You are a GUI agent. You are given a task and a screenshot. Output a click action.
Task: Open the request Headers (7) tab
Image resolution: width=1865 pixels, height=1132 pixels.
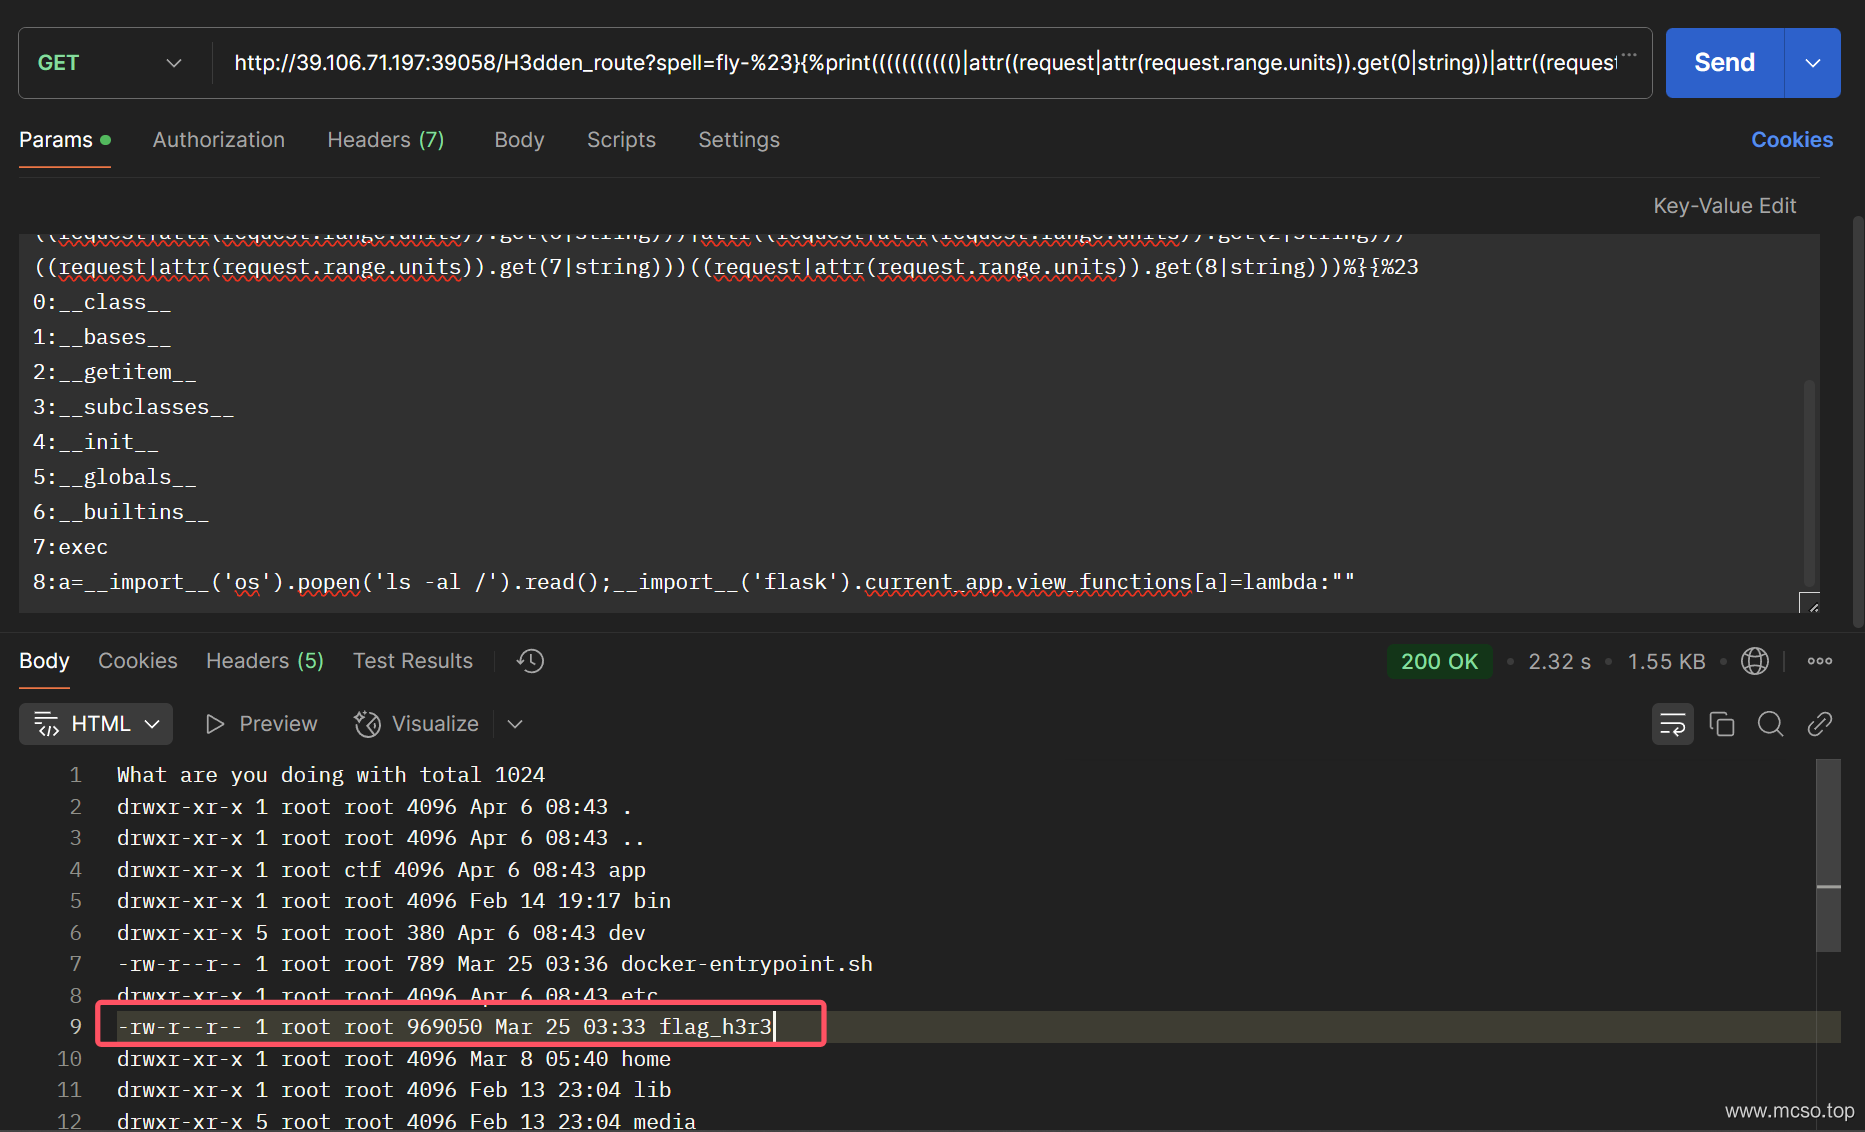coord(386,140)
